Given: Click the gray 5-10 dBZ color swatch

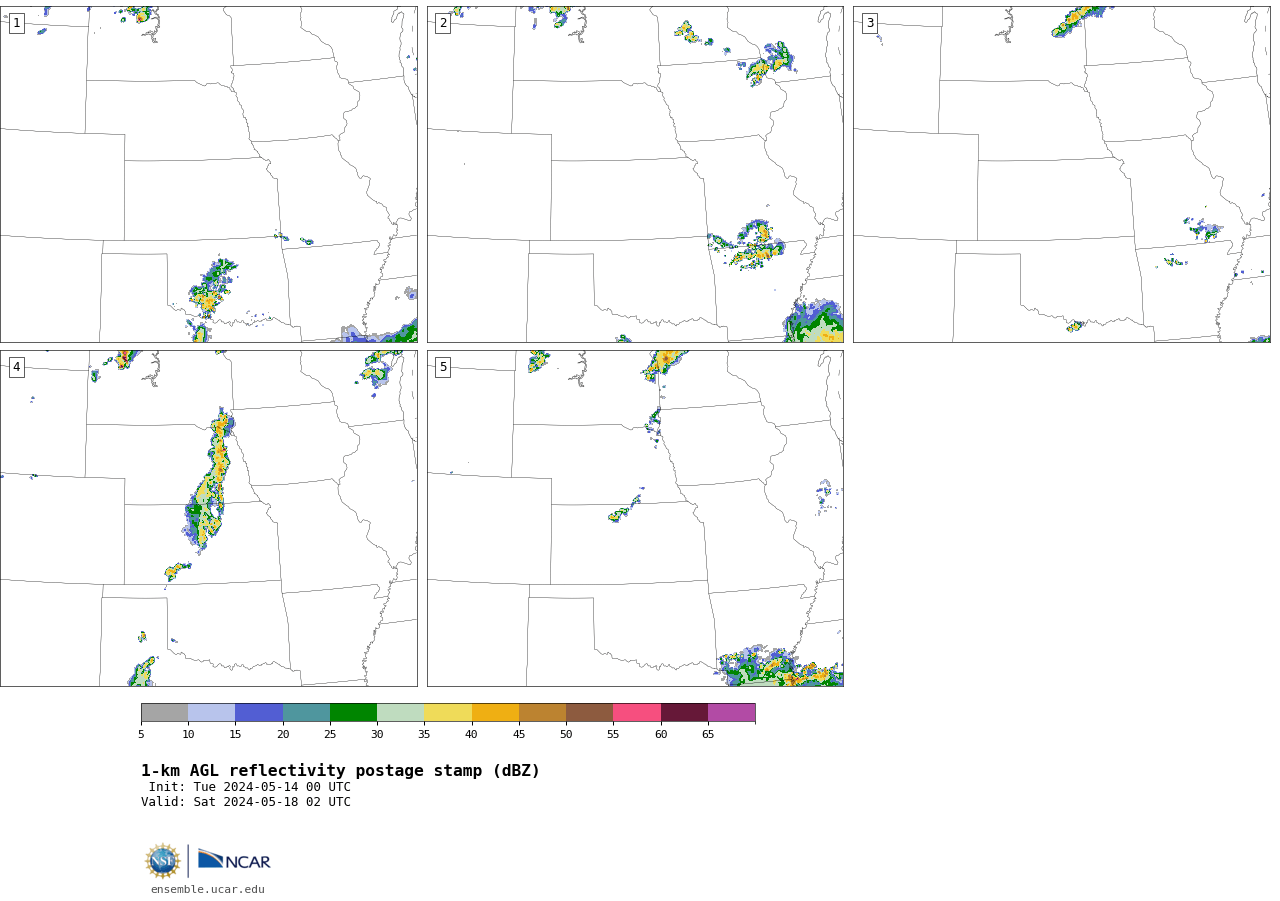Looking at the screenshot, I should (164, 713).
